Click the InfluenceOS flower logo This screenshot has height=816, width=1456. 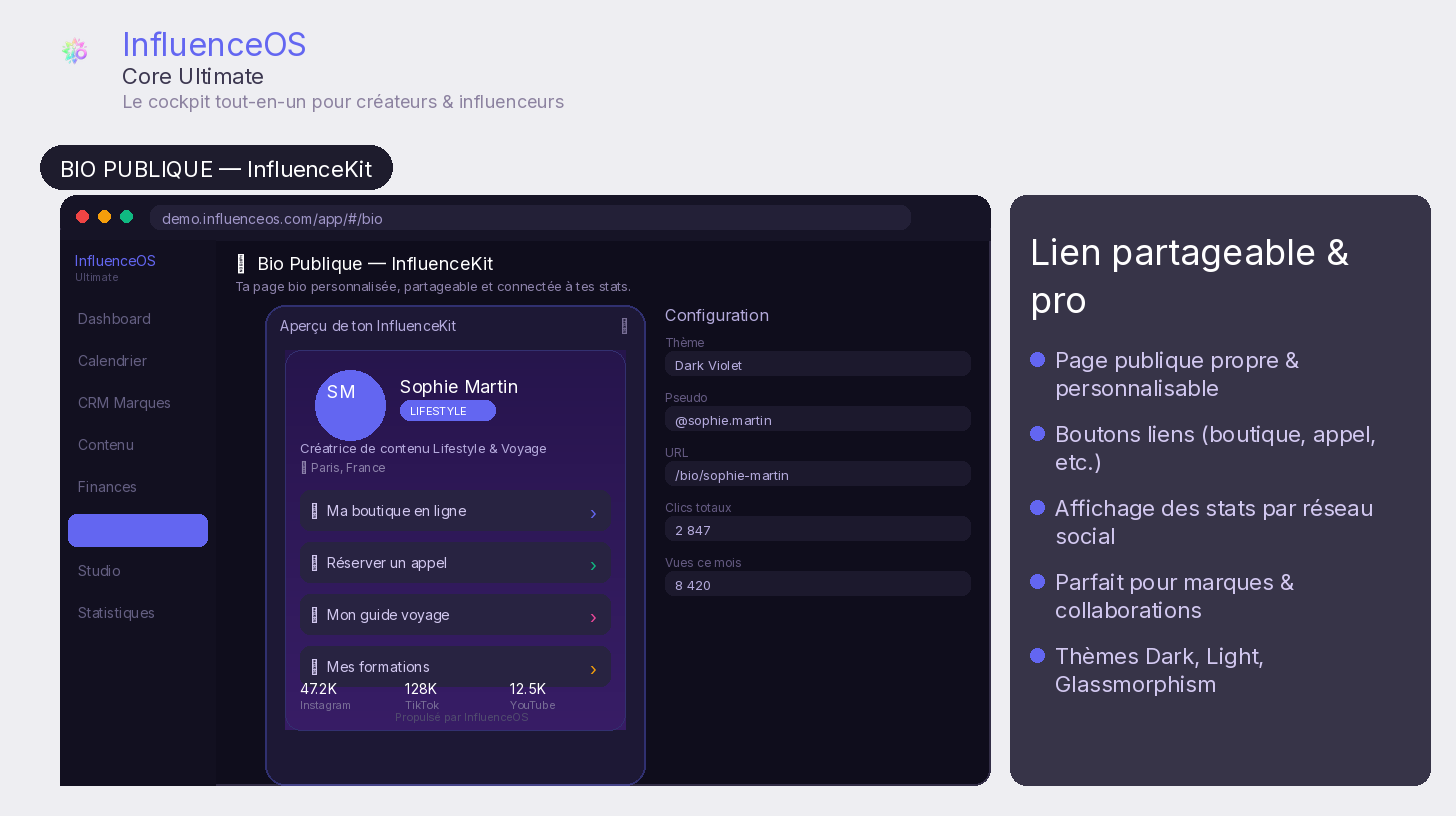[74, 51]
